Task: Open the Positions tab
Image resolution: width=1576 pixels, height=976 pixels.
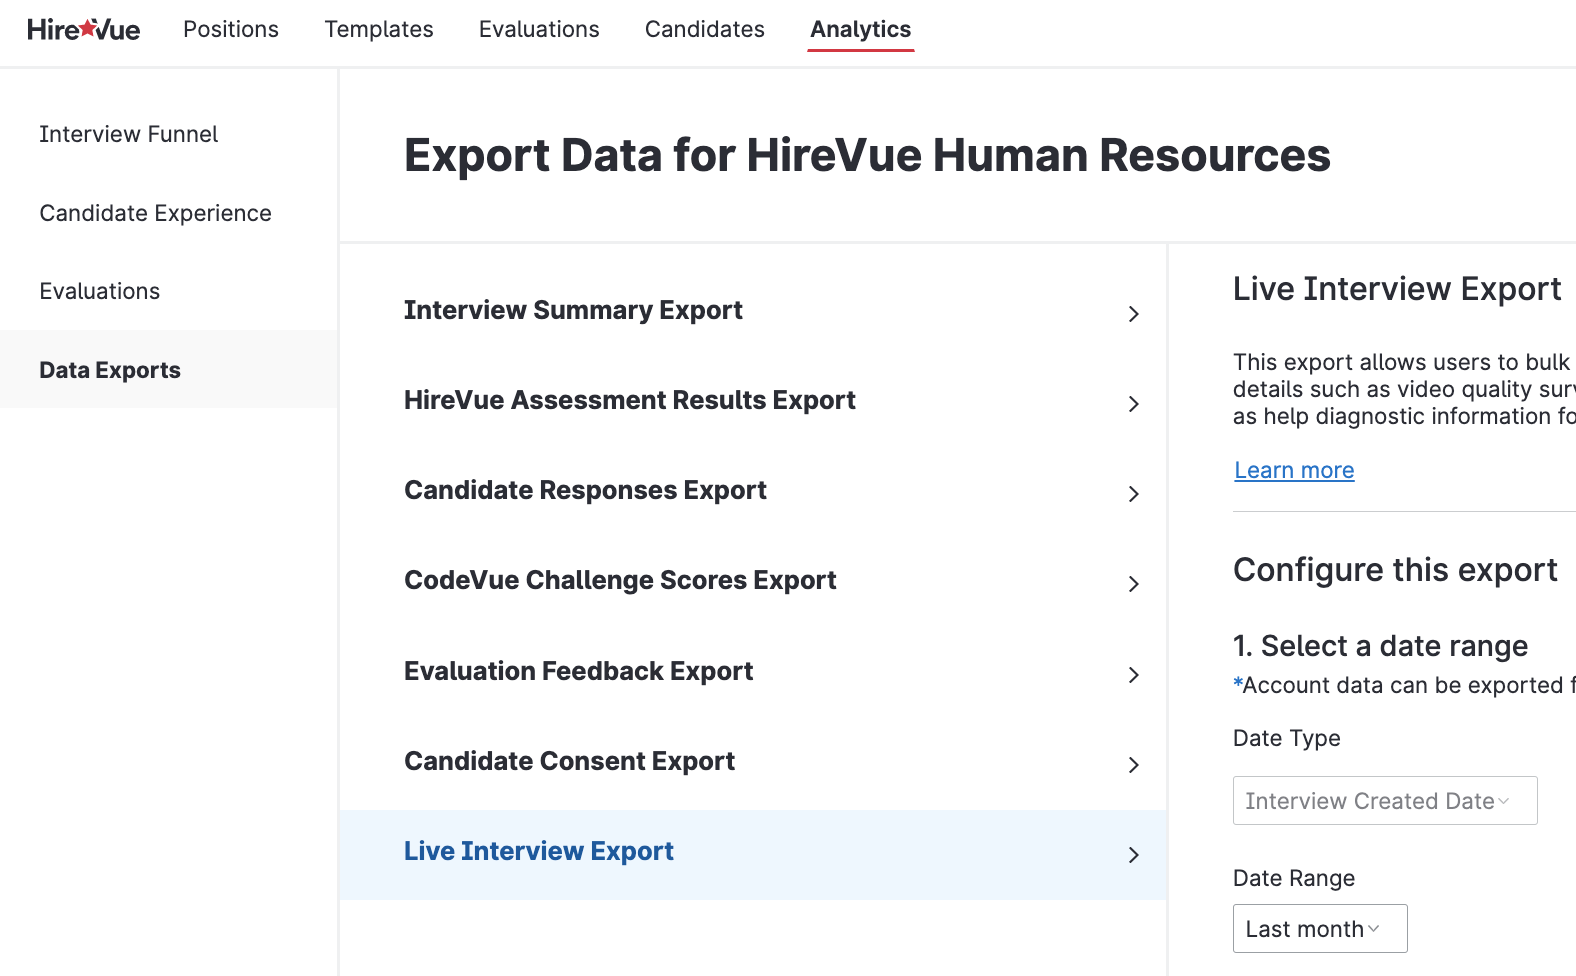Action: [231, 30]
